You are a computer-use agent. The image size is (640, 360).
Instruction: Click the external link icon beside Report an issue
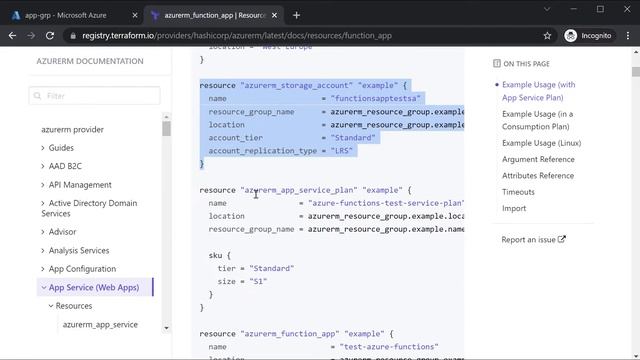562,239
